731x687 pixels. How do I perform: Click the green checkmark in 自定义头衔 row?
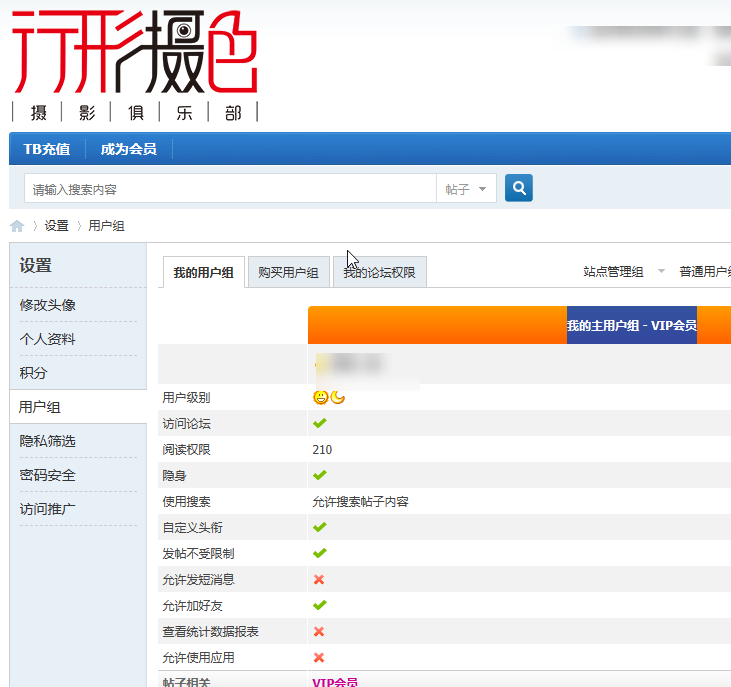pos(320,527)
